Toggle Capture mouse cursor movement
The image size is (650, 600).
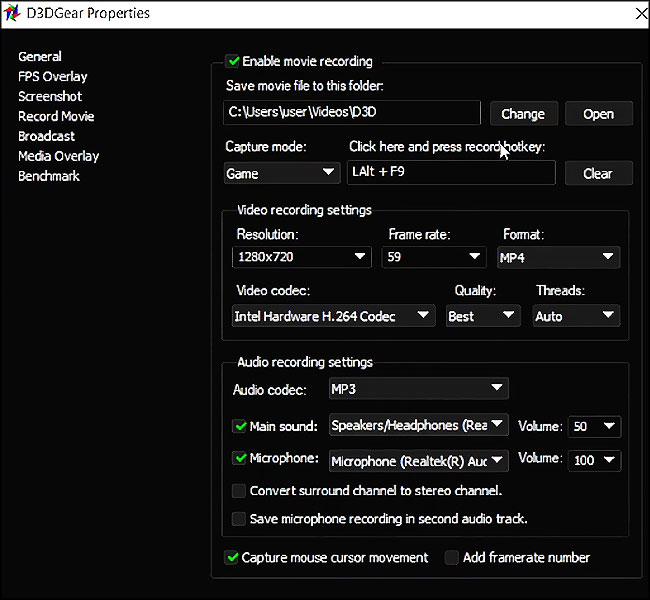click(232, 558)
